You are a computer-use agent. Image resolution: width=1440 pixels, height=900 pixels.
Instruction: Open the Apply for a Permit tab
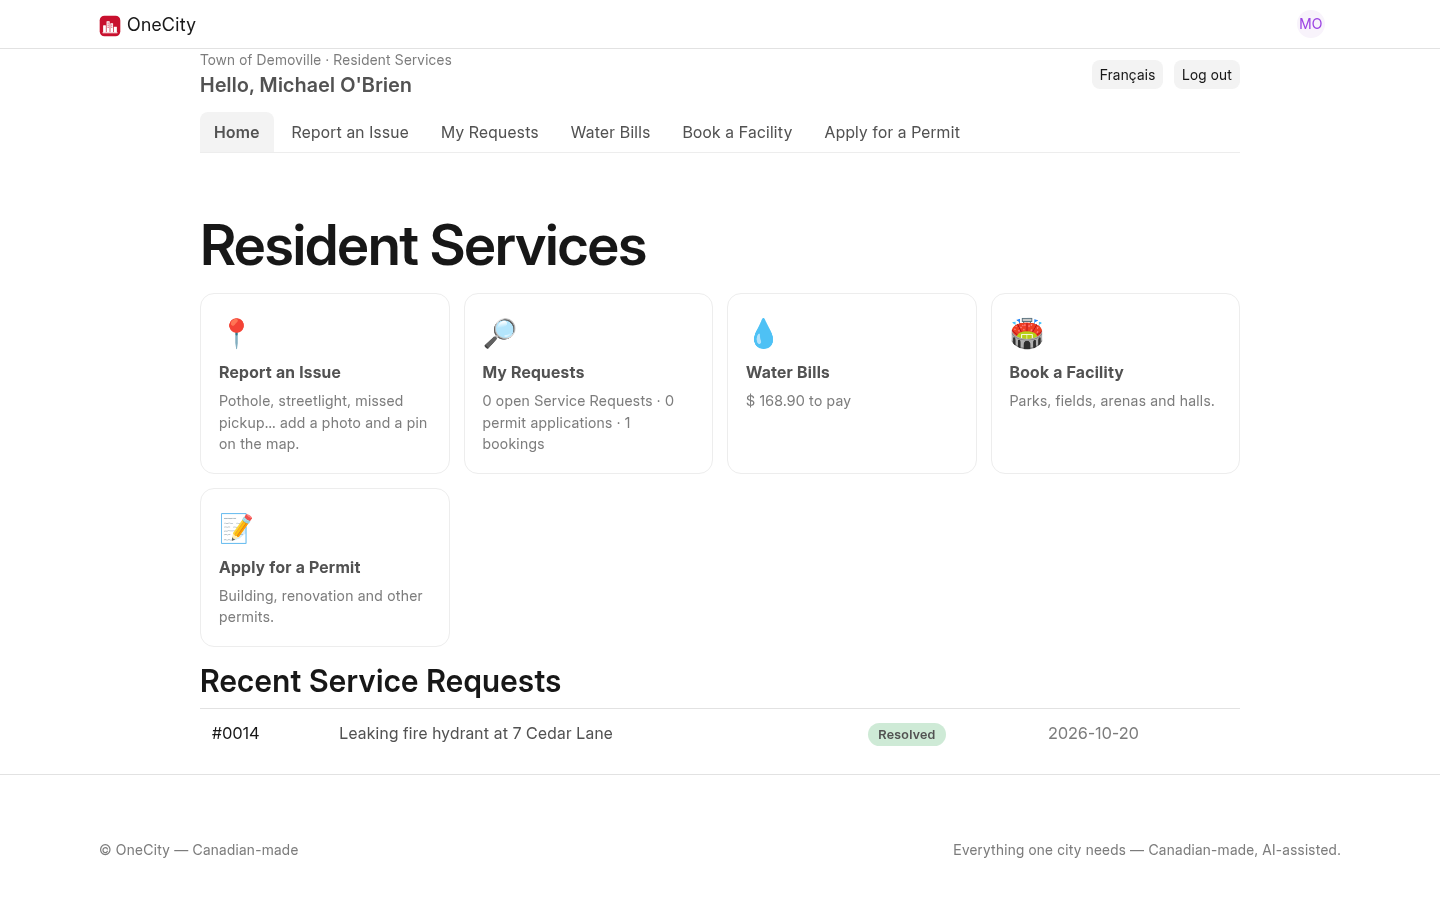[x=892, y=132]
